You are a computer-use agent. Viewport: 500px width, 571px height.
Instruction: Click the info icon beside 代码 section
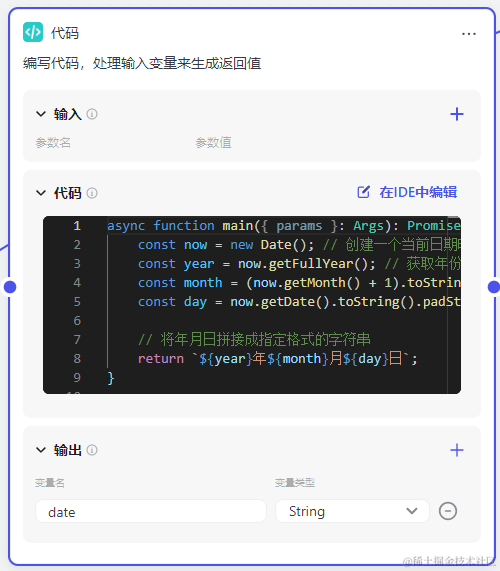(x=92, y=193)
